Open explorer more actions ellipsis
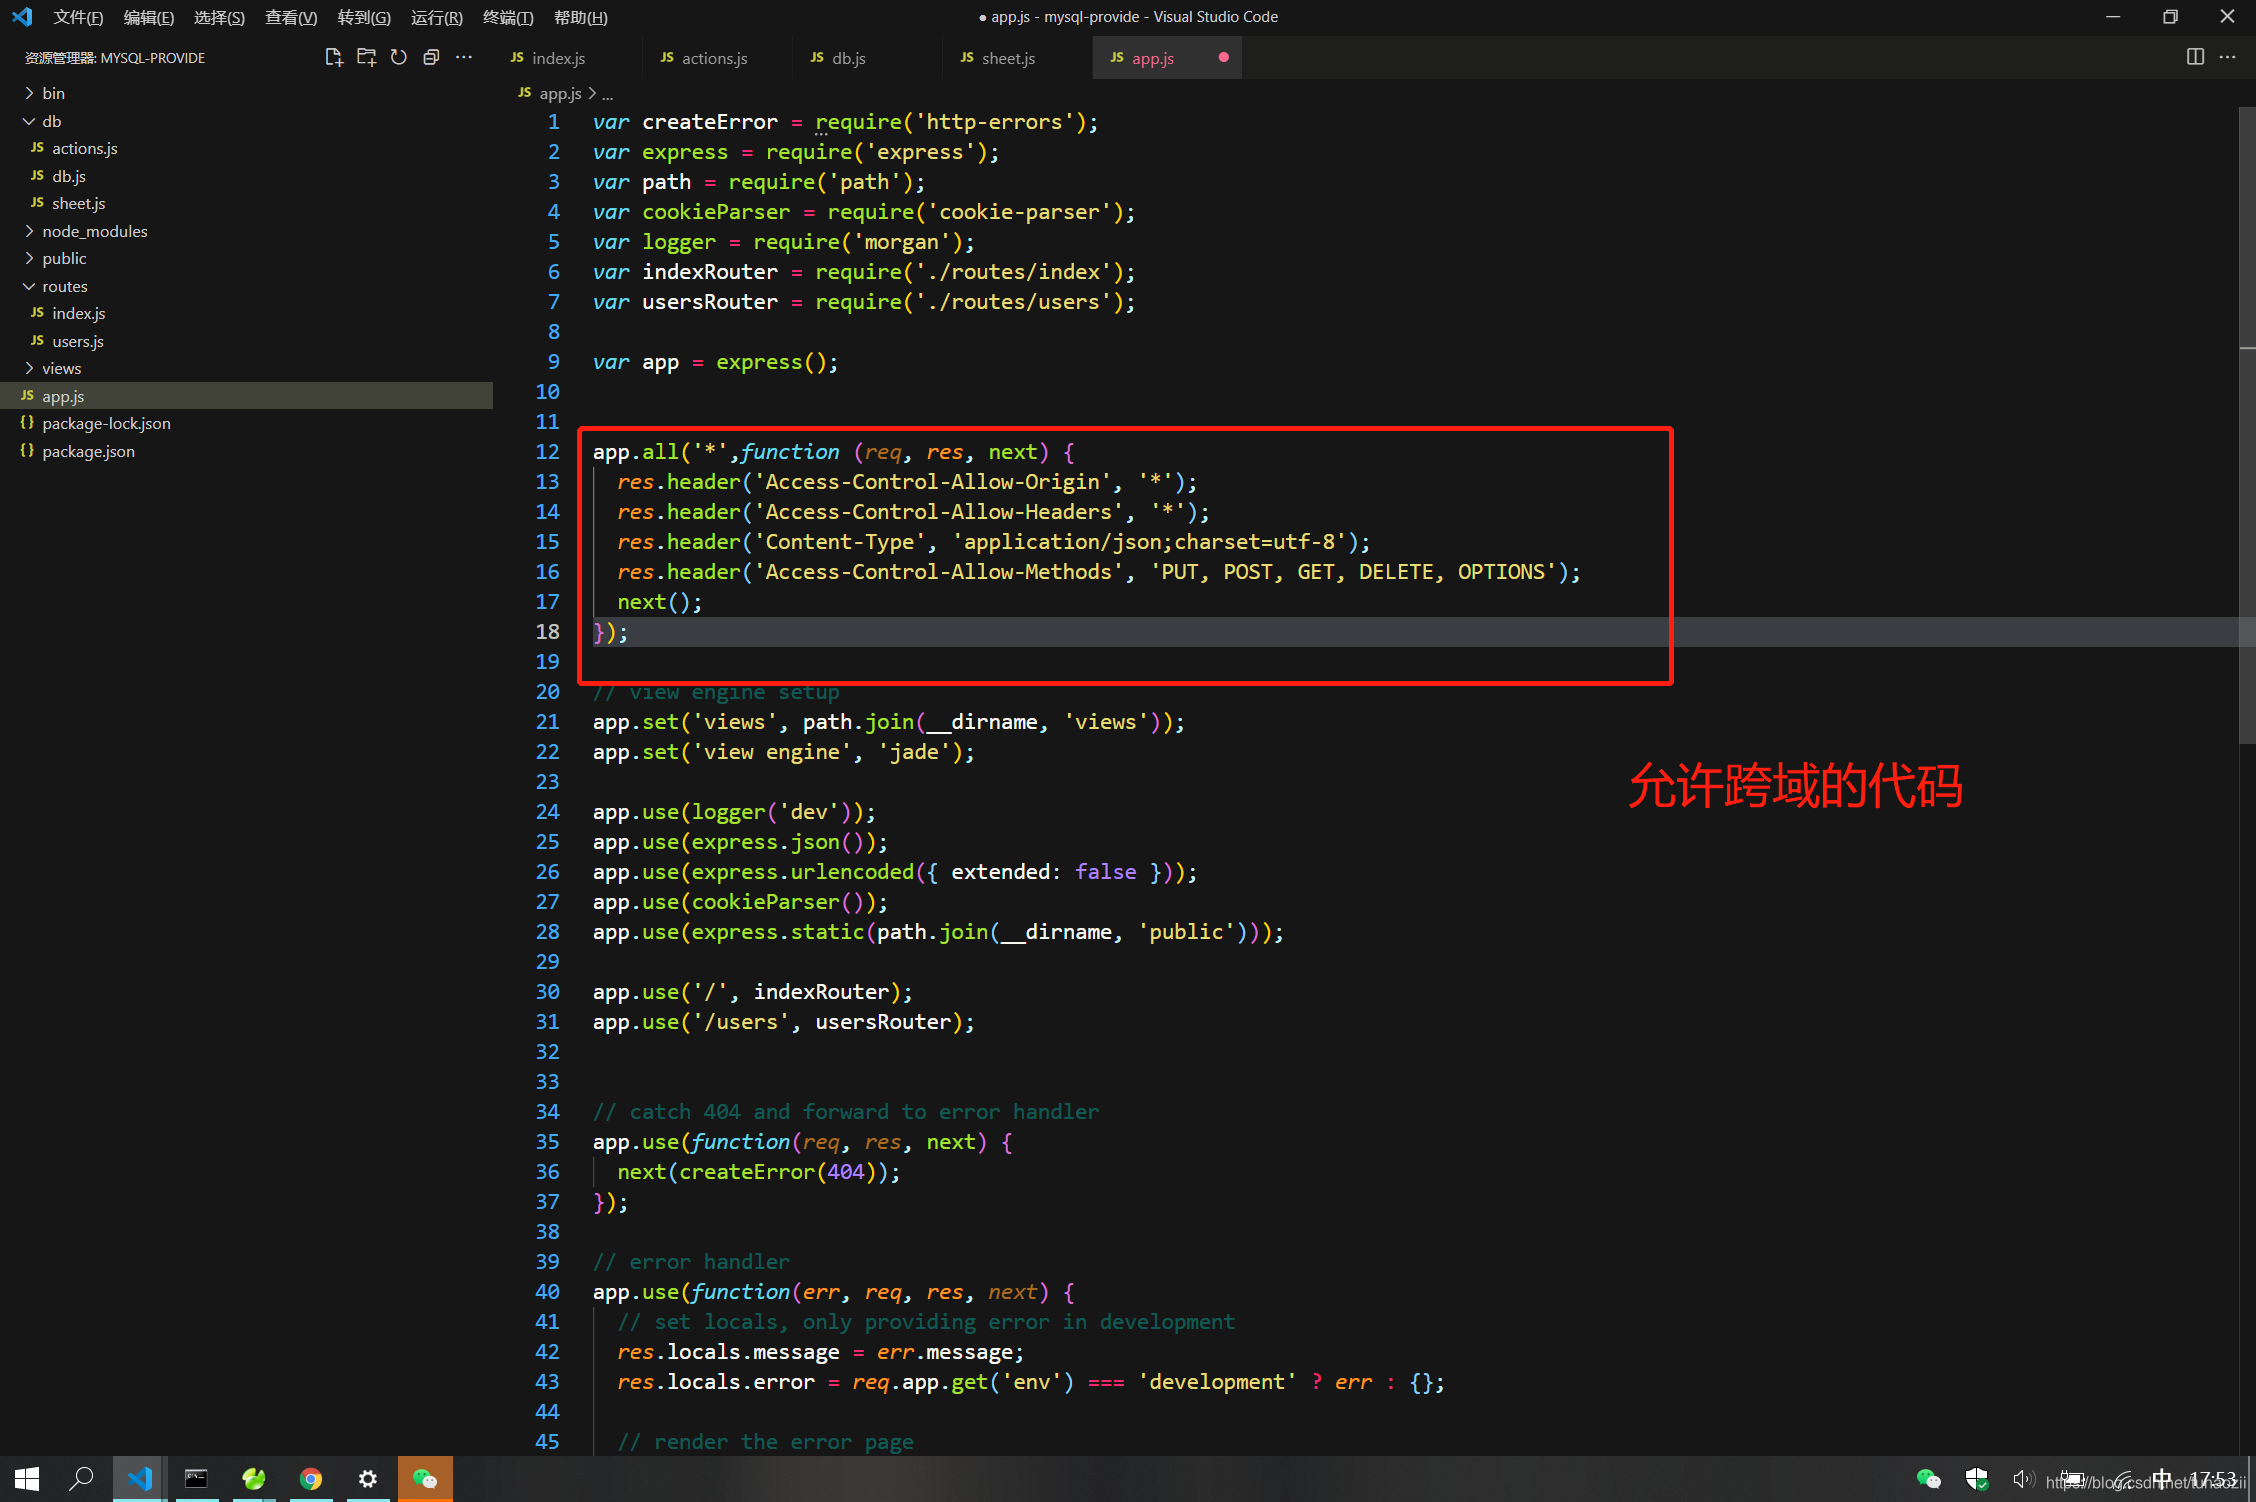The height and width of the screenshot is (1502, 2256). [x=464, y=57]
